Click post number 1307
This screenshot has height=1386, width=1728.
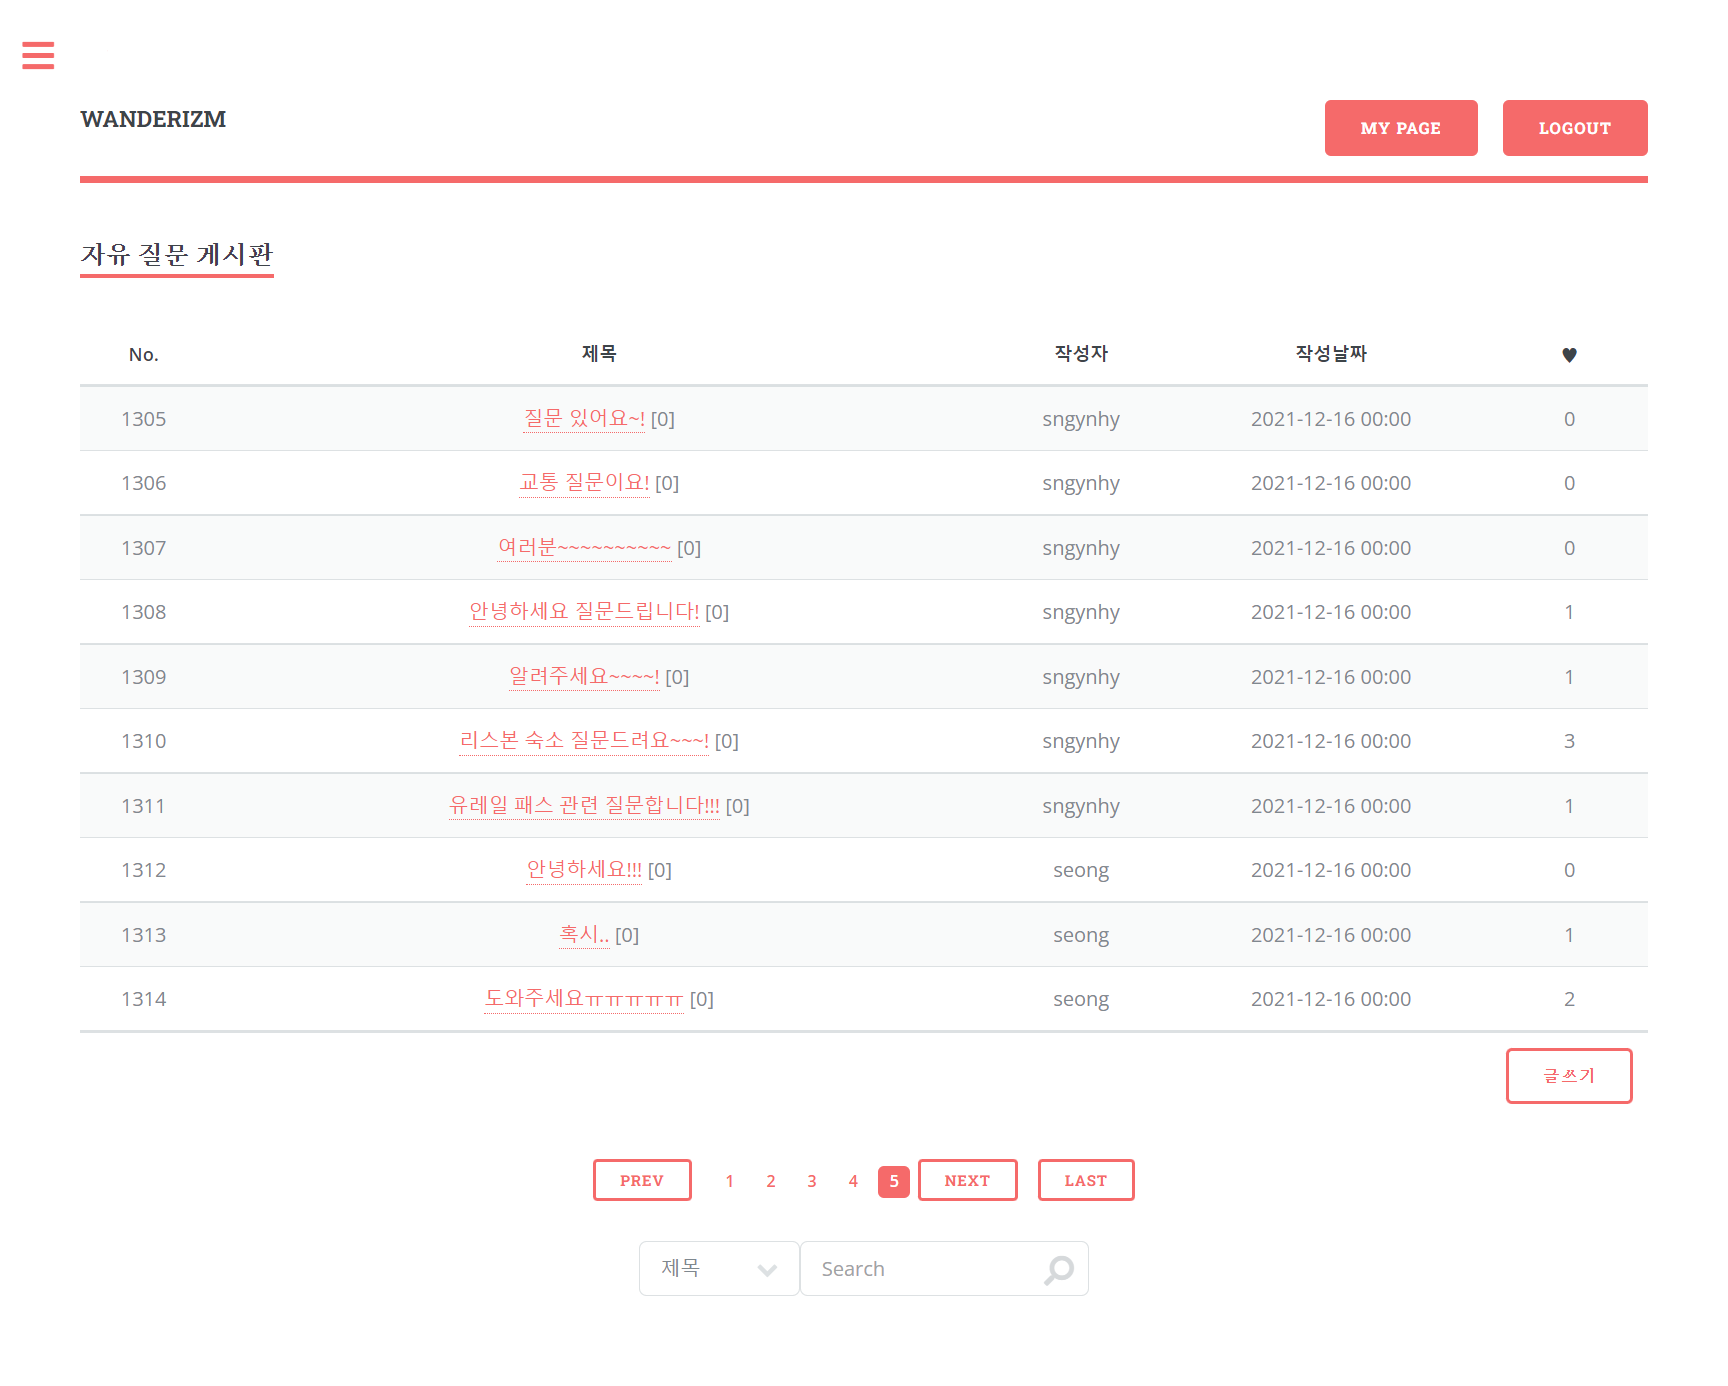point(144,548)
